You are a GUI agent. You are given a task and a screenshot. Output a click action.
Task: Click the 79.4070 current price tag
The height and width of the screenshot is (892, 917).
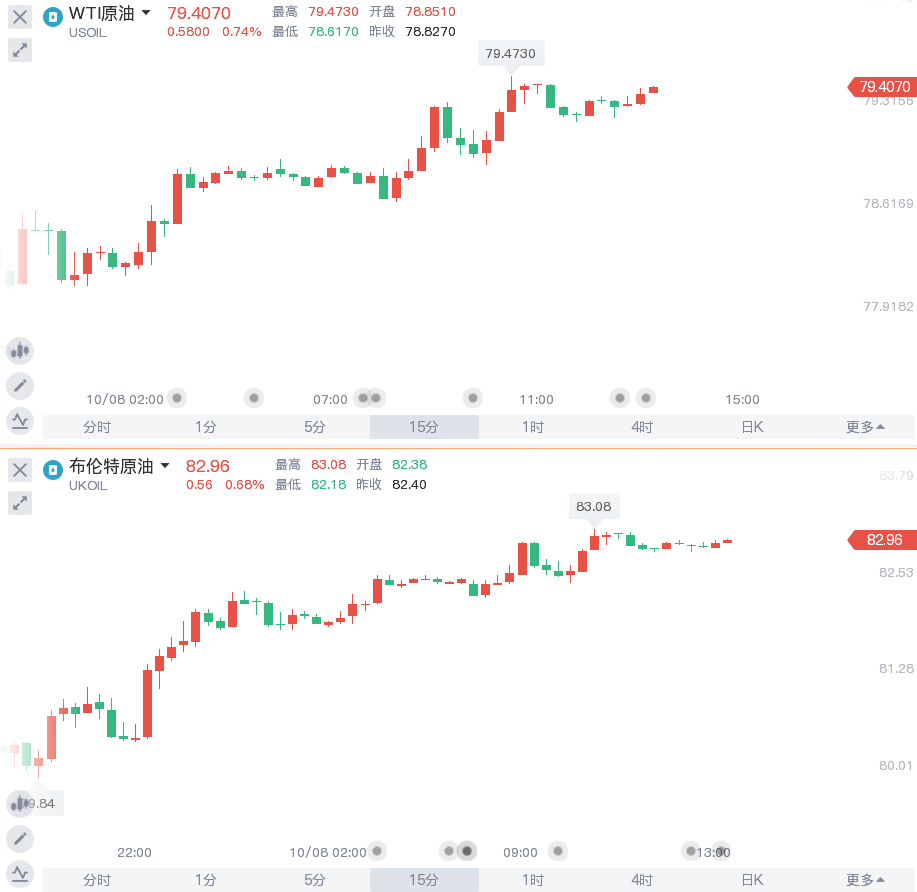[882, 87]
